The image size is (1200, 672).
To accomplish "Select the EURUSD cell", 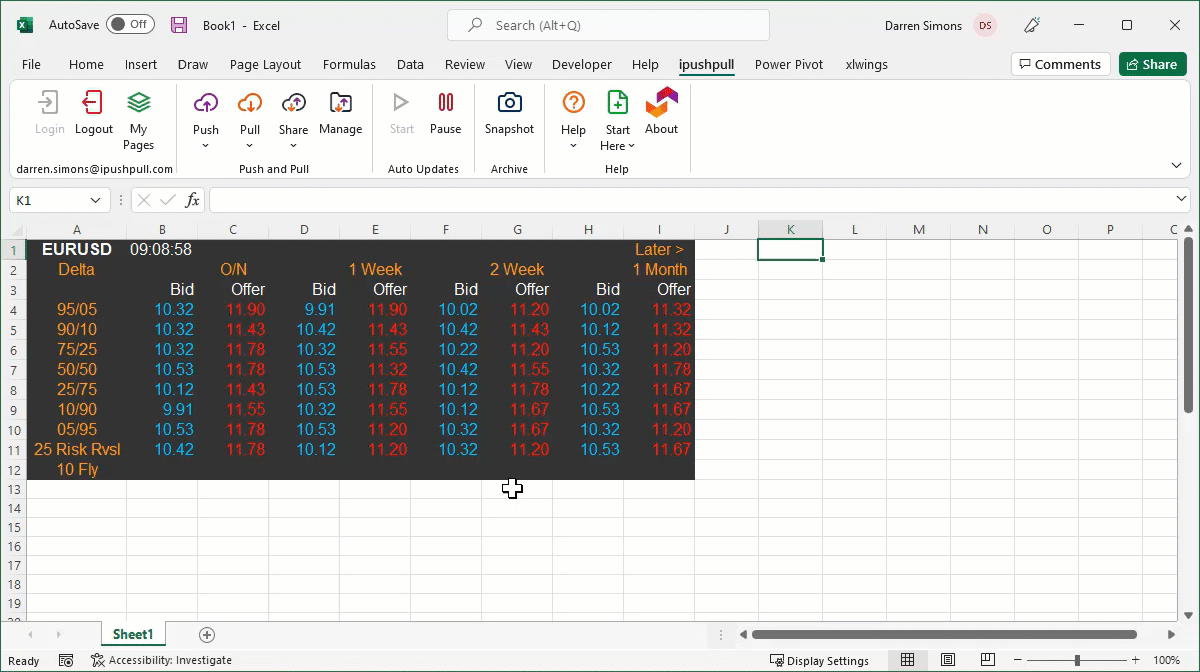I will [77, 250].
